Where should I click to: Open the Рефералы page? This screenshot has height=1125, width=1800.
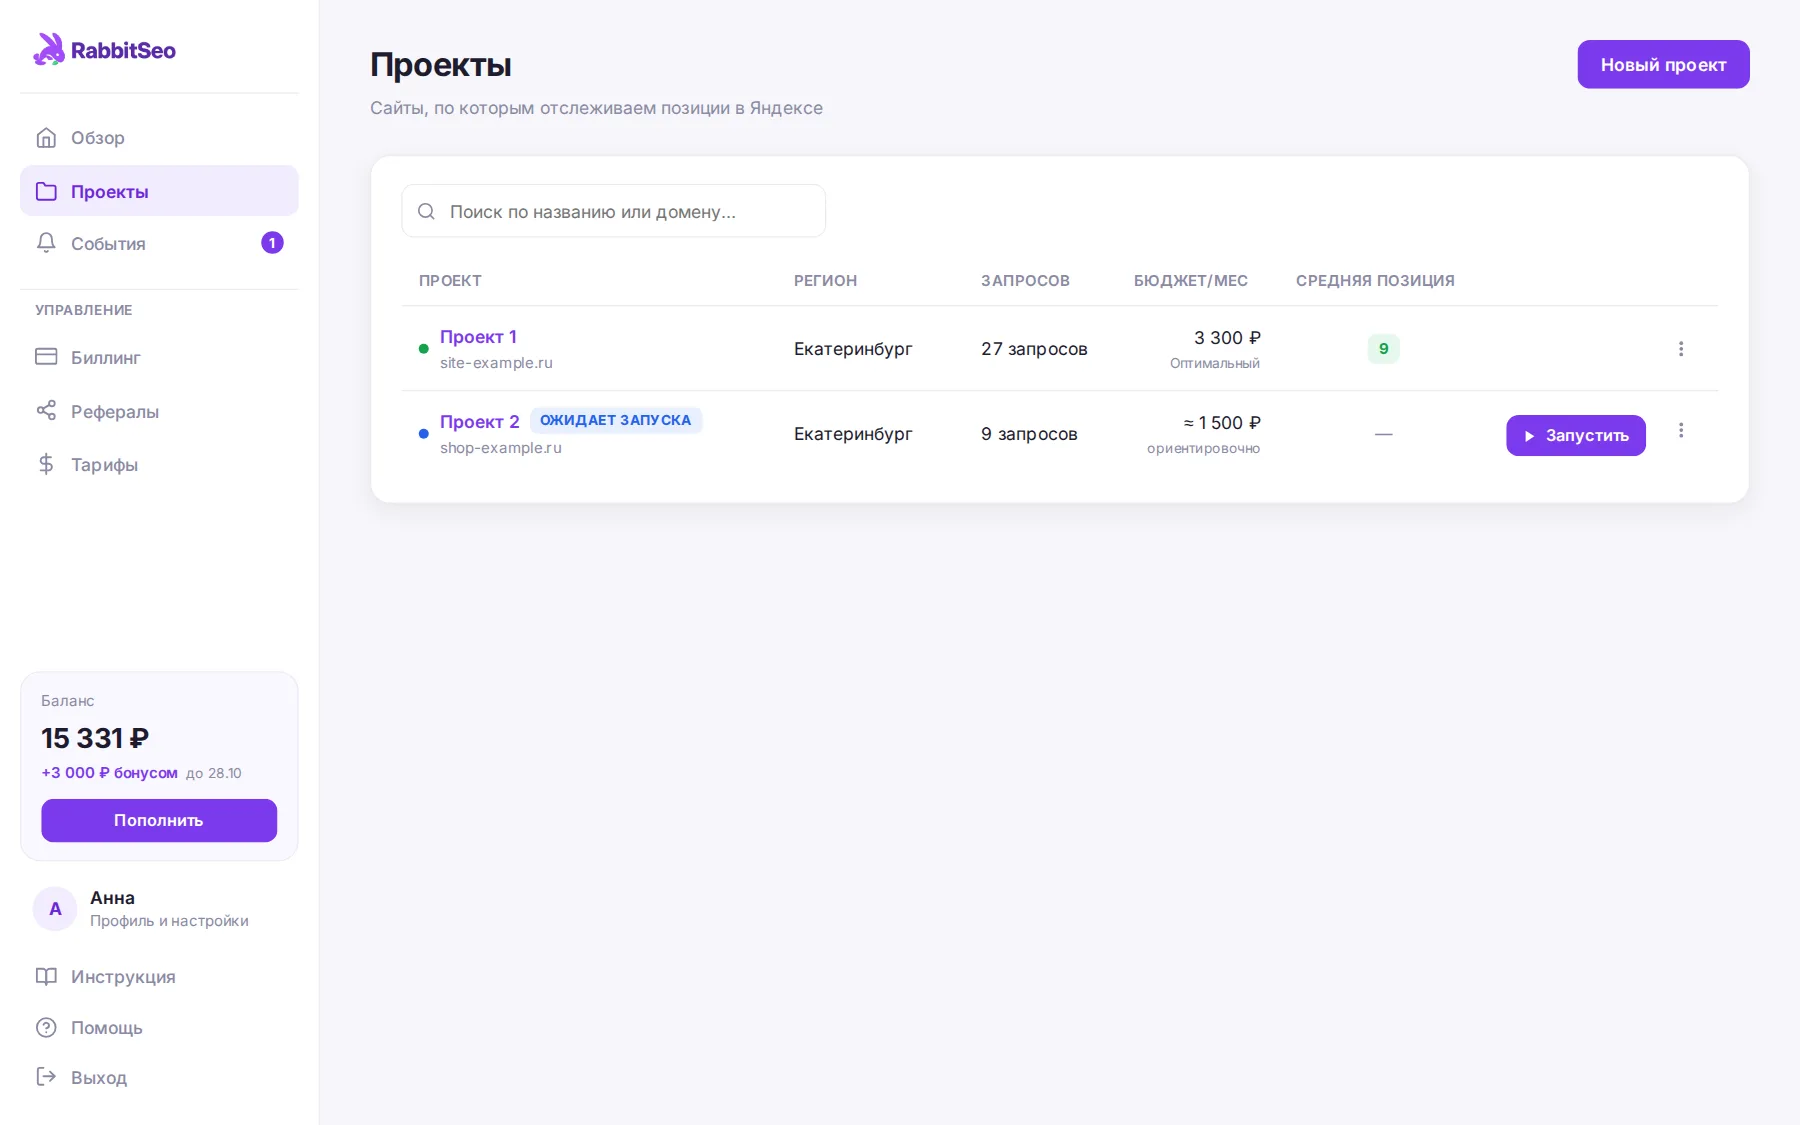[159, 411]
